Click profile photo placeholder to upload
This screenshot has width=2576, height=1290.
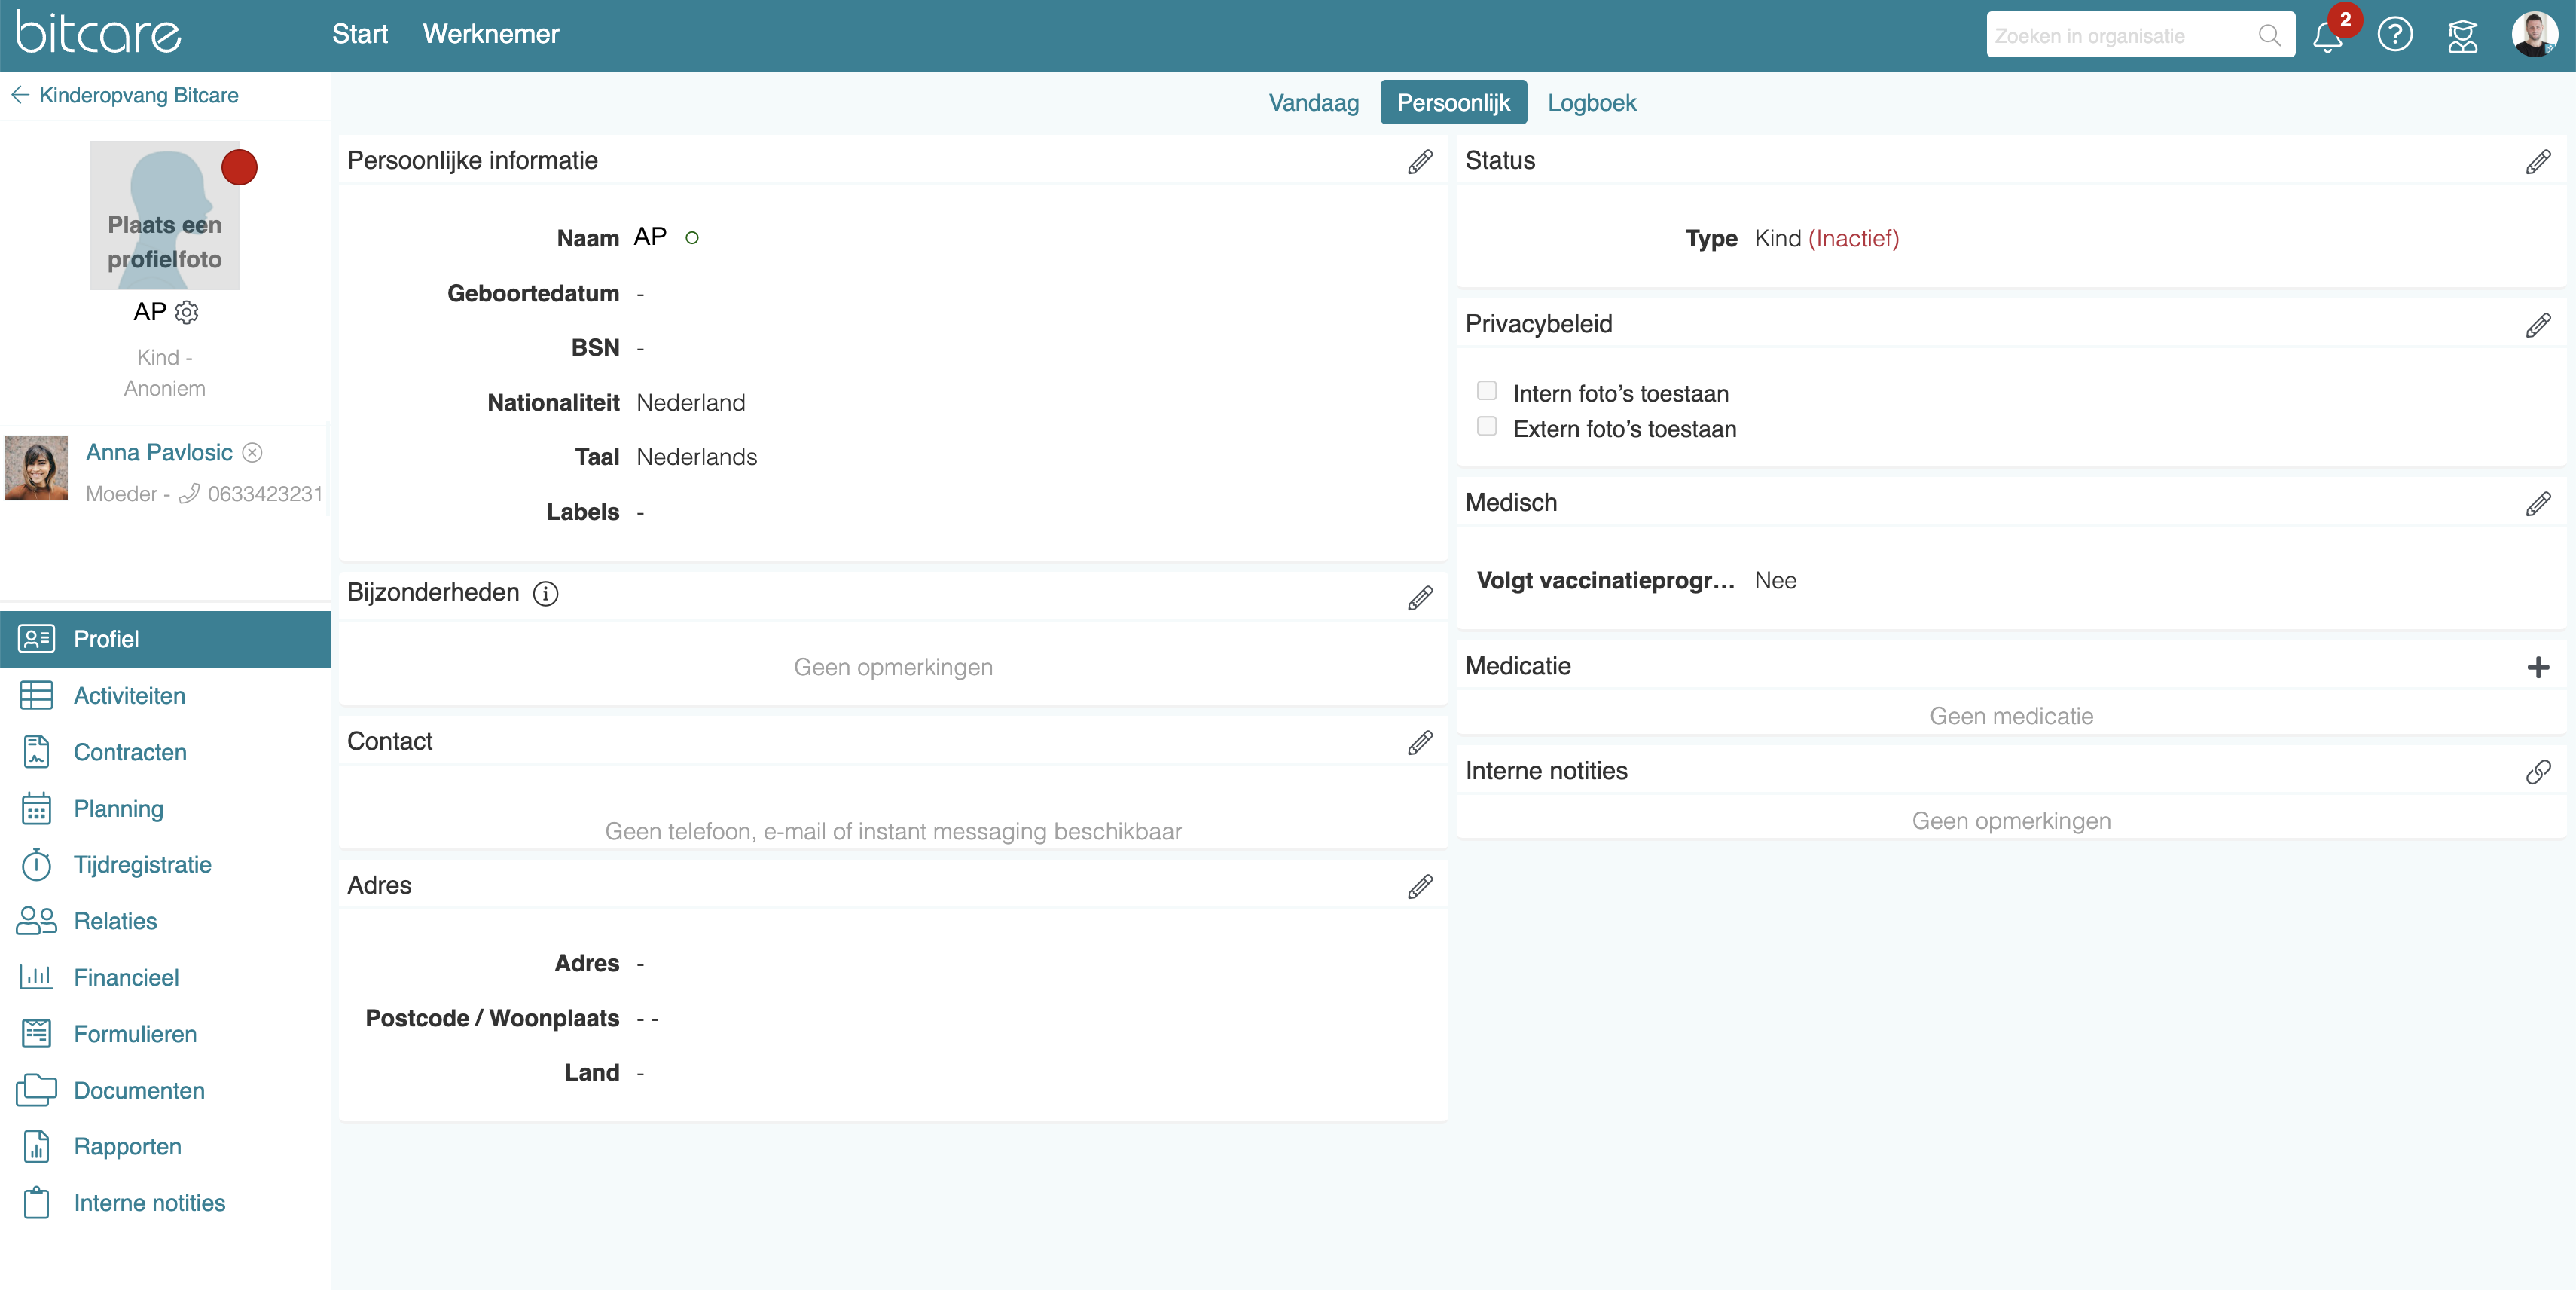coord(165,215)
